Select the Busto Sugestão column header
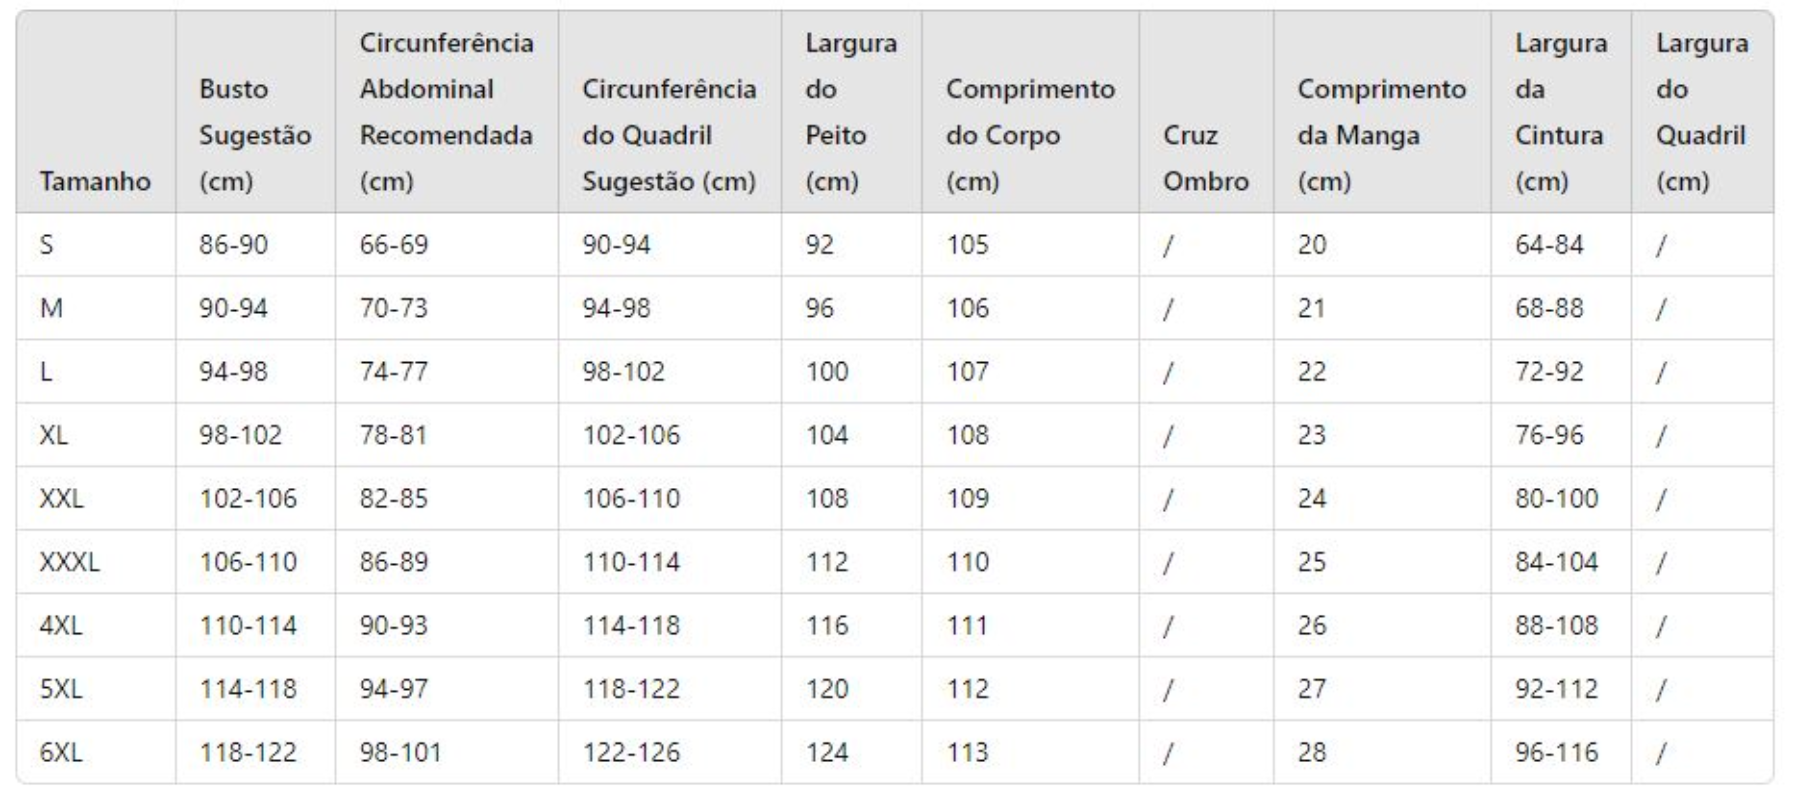Viewport: 1794px width, 800px height. pyautogui.click(x=255, y=135)
